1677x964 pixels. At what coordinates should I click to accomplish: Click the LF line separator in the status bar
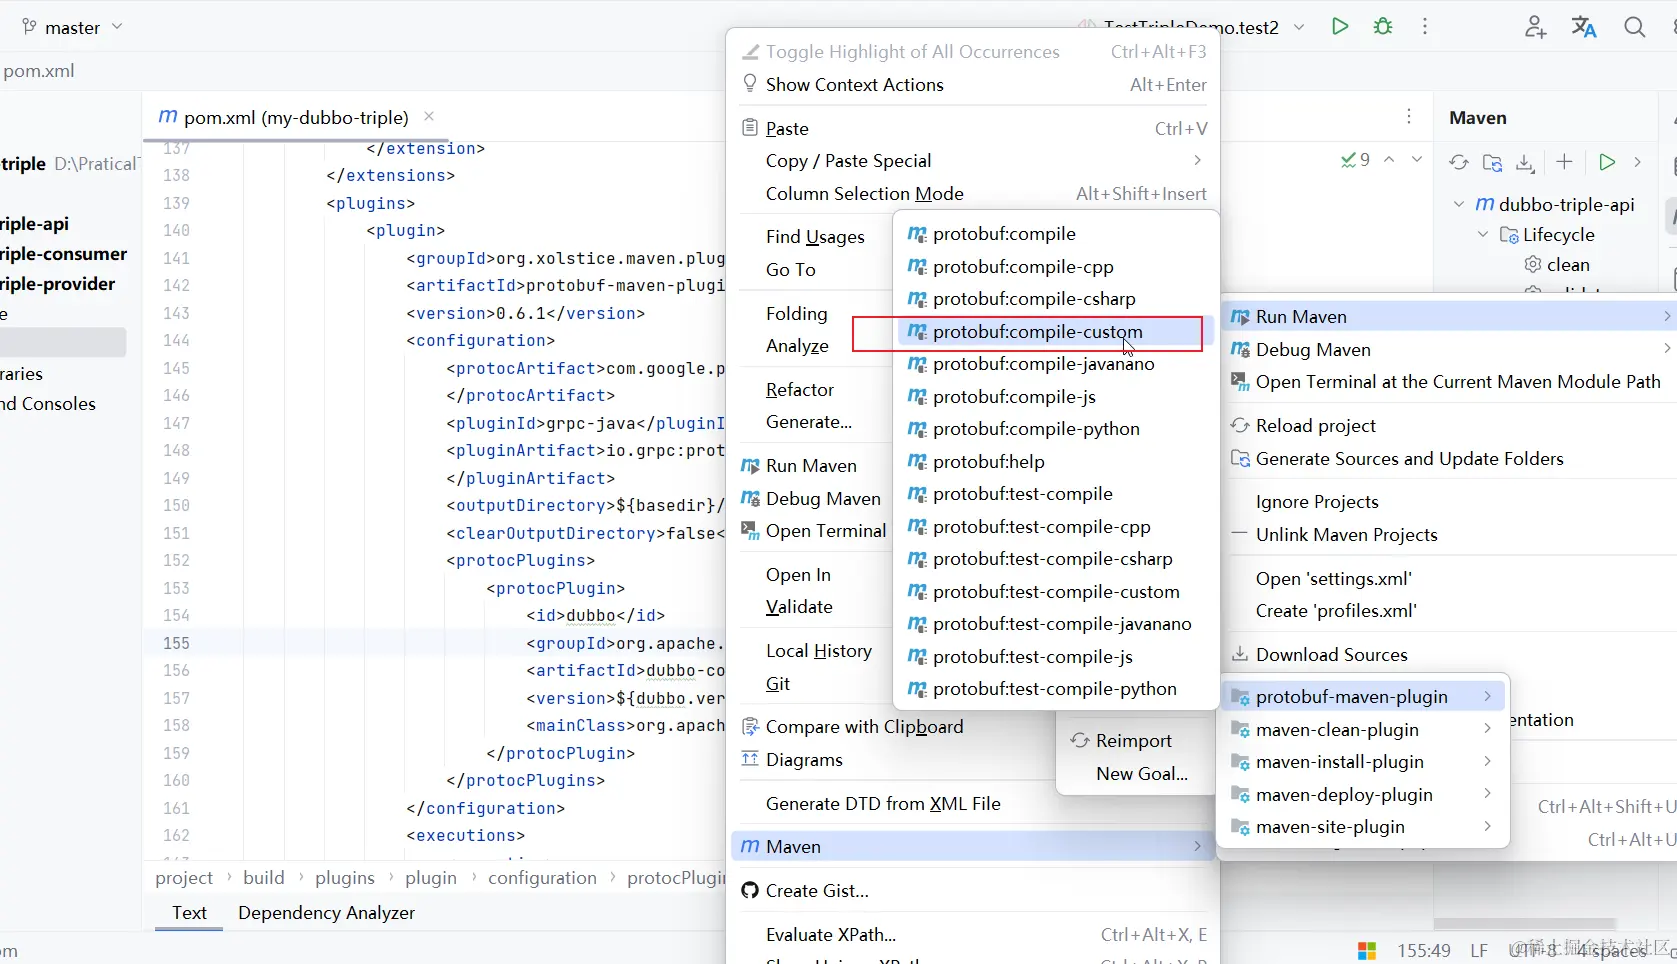pyautogui.click(x=1479, y=950)
